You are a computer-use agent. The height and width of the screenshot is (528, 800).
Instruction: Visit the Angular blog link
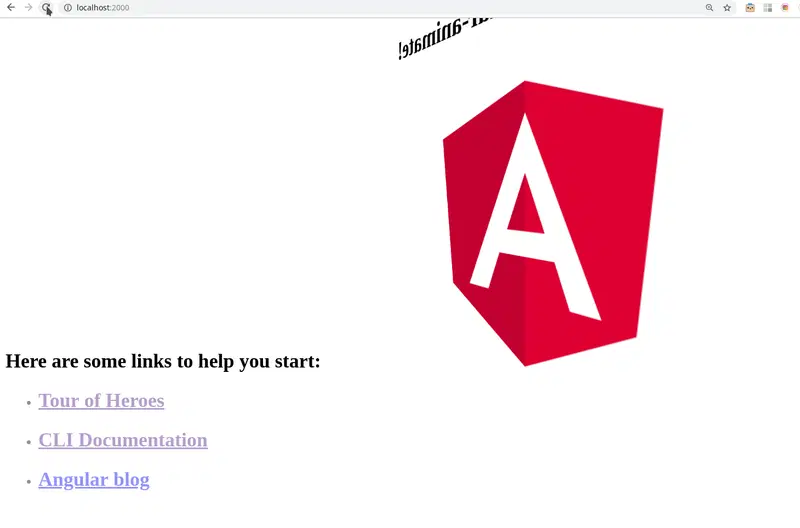(94, 480)
